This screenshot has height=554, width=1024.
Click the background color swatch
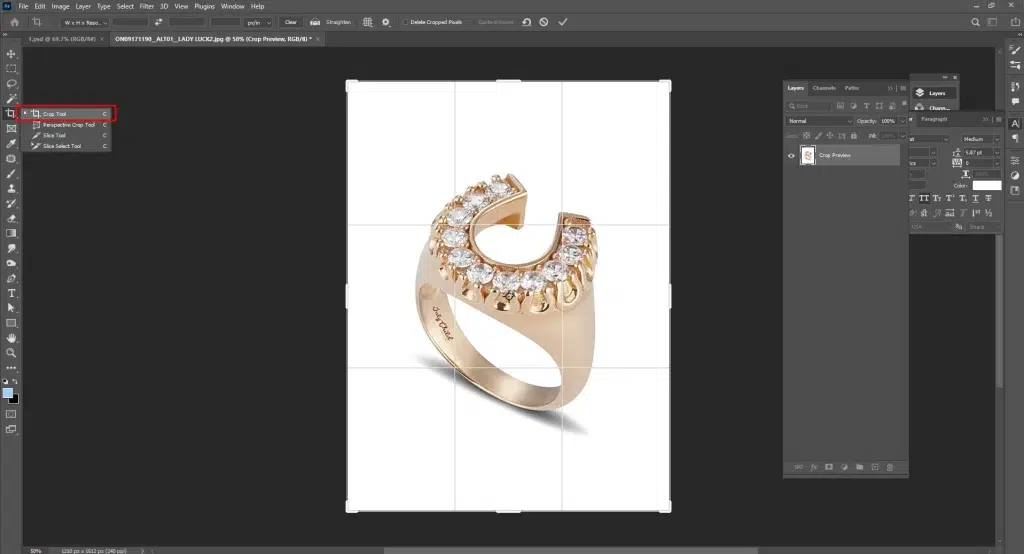coord(14,399)
